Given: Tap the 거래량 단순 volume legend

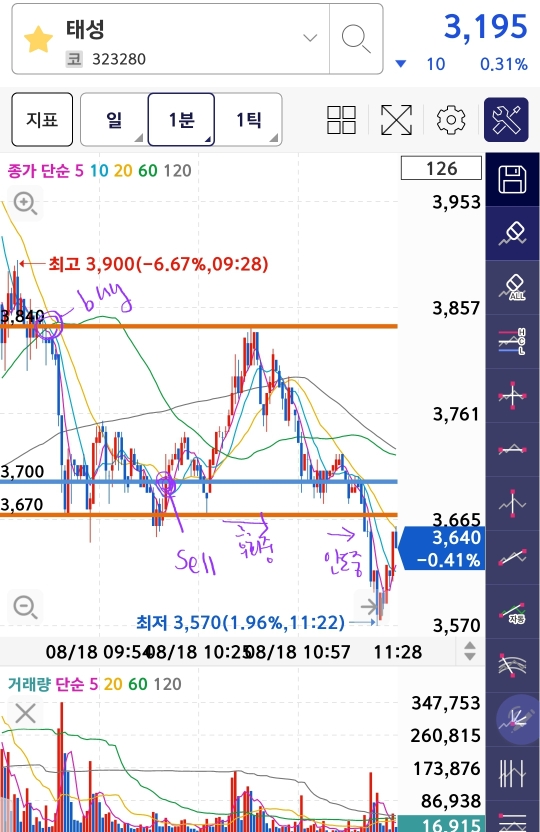Looking at the screenshot, I should [x=94, y=684].
